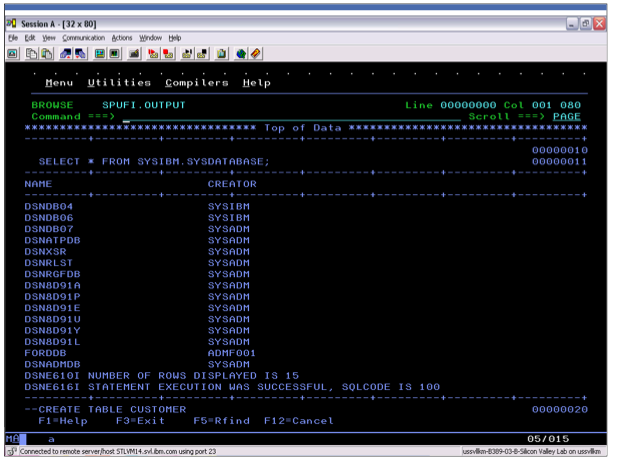Click the SELECT * FROM SYSIBM.SYSDATABASE statement

[154, 162]
